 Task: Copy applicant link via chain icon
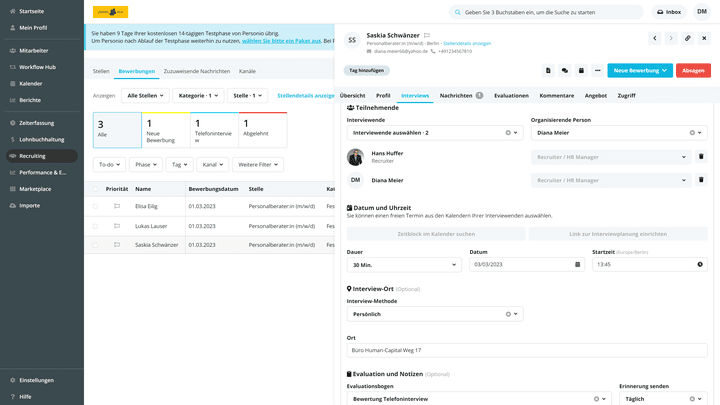(x=687, y=38)
